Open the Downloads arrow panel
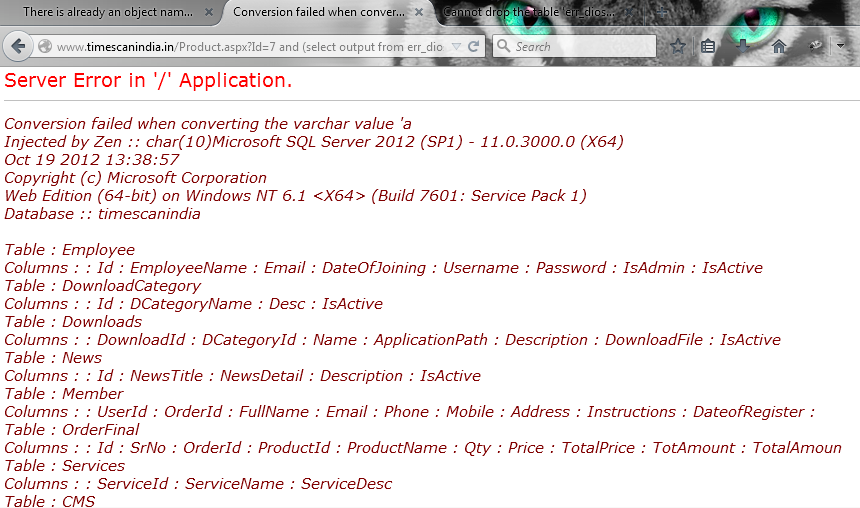Viewport: 860px width, 508px height. [x=743, y=46]
